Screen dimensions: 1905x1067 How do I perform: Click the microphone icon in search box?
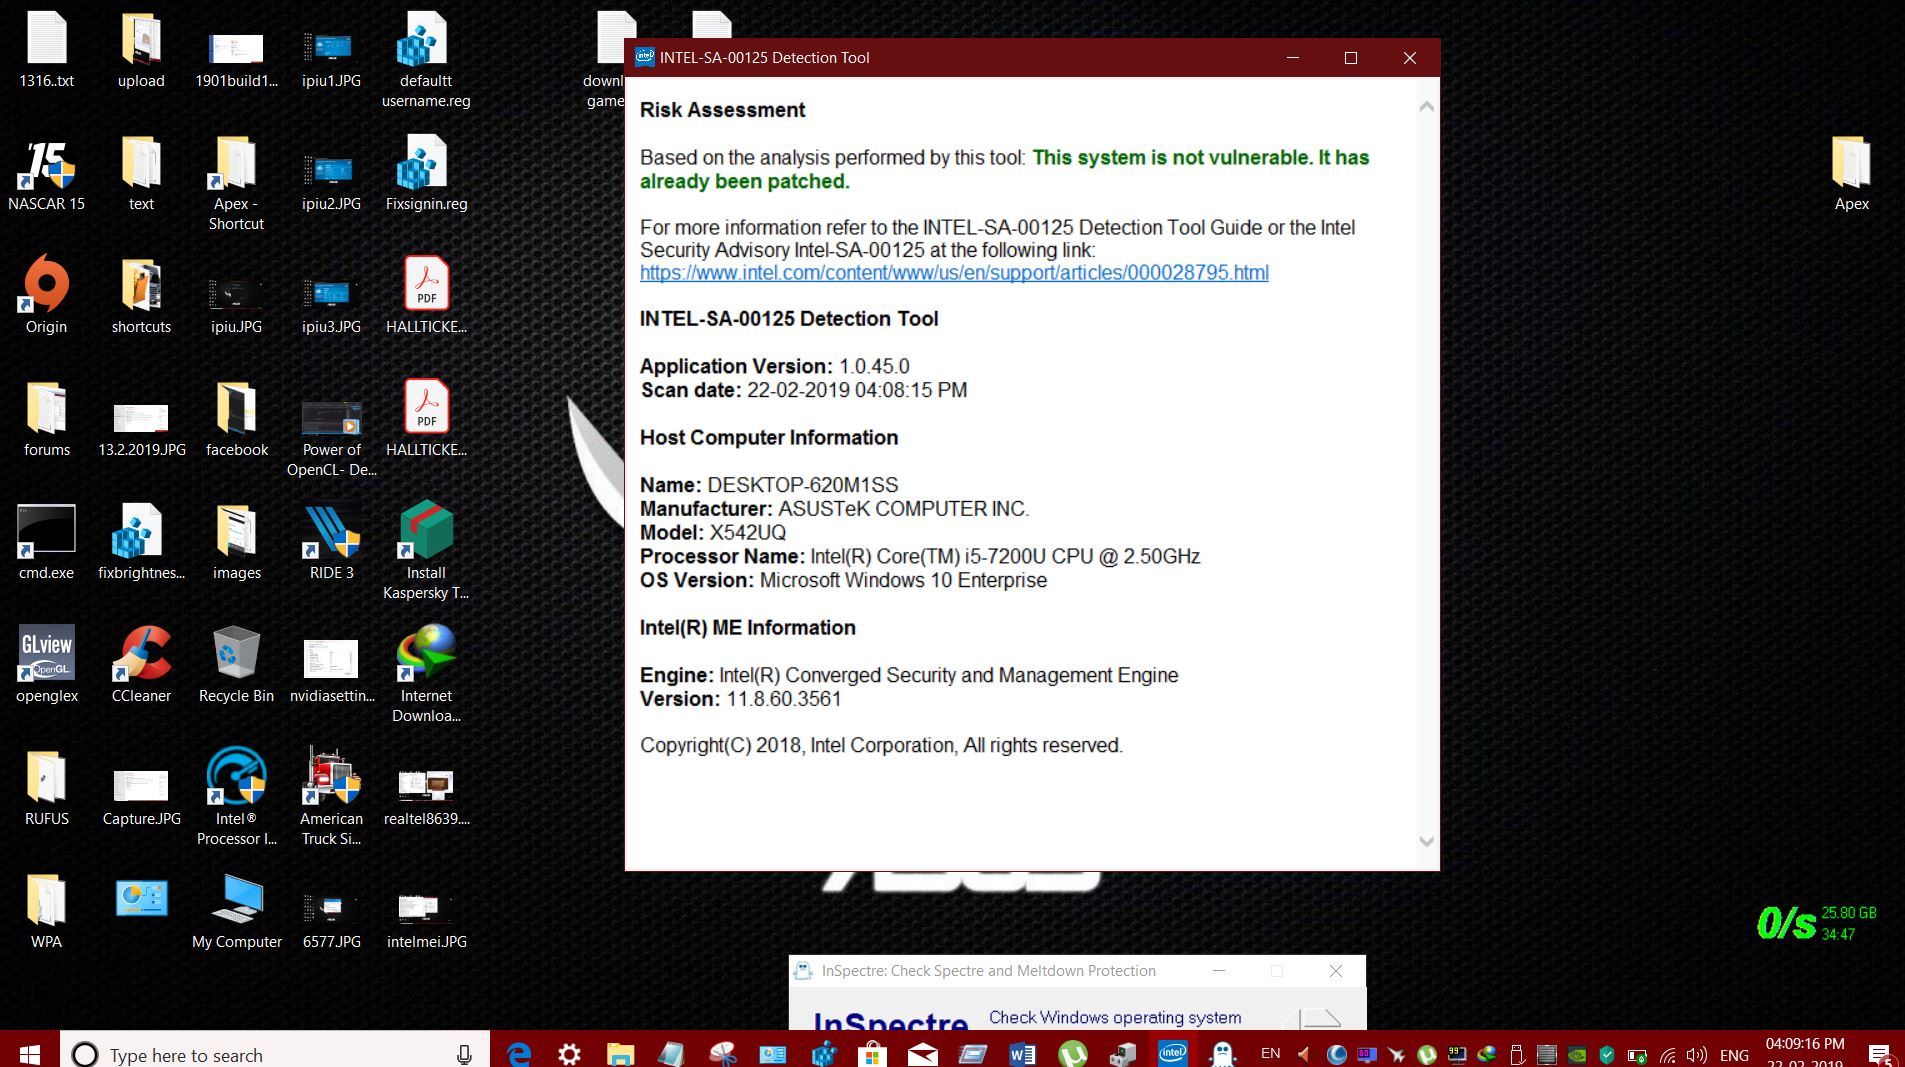464,1054
